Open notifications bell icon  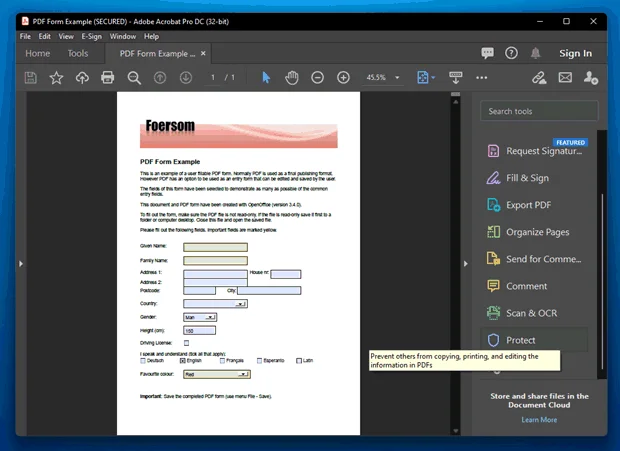coord(535,53)
